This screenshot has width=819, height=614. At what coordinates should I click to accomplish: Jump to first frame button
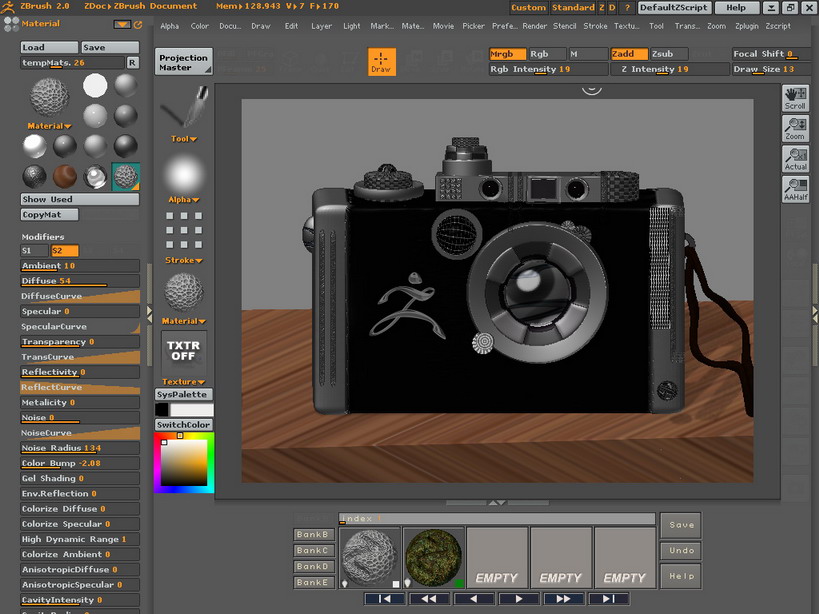tap(384, 599)
